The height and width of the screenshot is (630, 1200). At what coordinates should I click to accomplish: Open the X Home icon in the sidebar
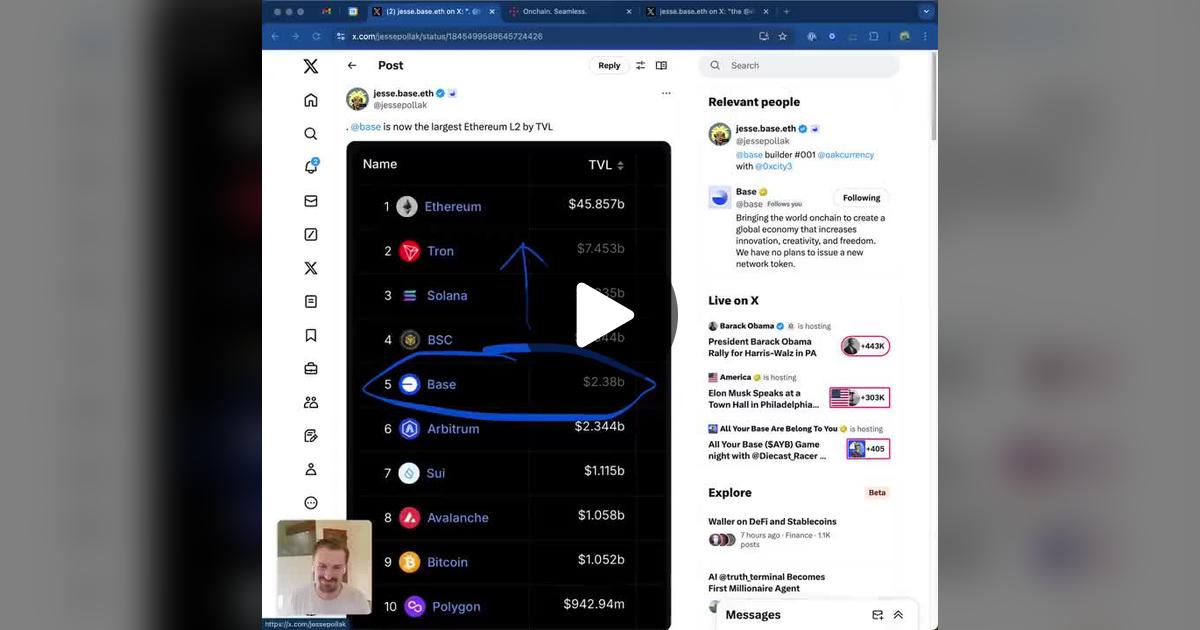coord(311,100)
